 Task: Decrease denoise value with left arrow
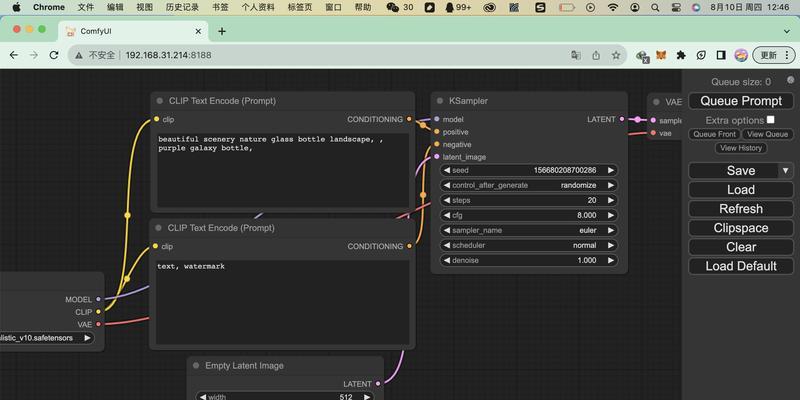coord(447,260)
